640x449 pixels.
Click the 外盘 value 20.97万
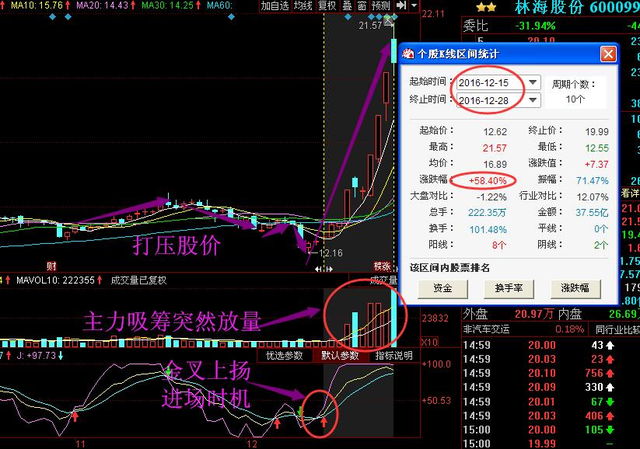coord(534,314)
